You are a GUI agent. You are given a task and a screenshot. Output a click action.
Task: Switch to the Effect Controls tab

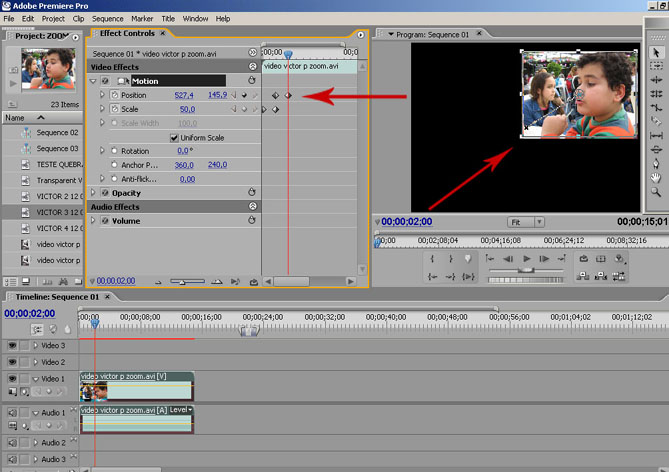[x=127, y=33]
